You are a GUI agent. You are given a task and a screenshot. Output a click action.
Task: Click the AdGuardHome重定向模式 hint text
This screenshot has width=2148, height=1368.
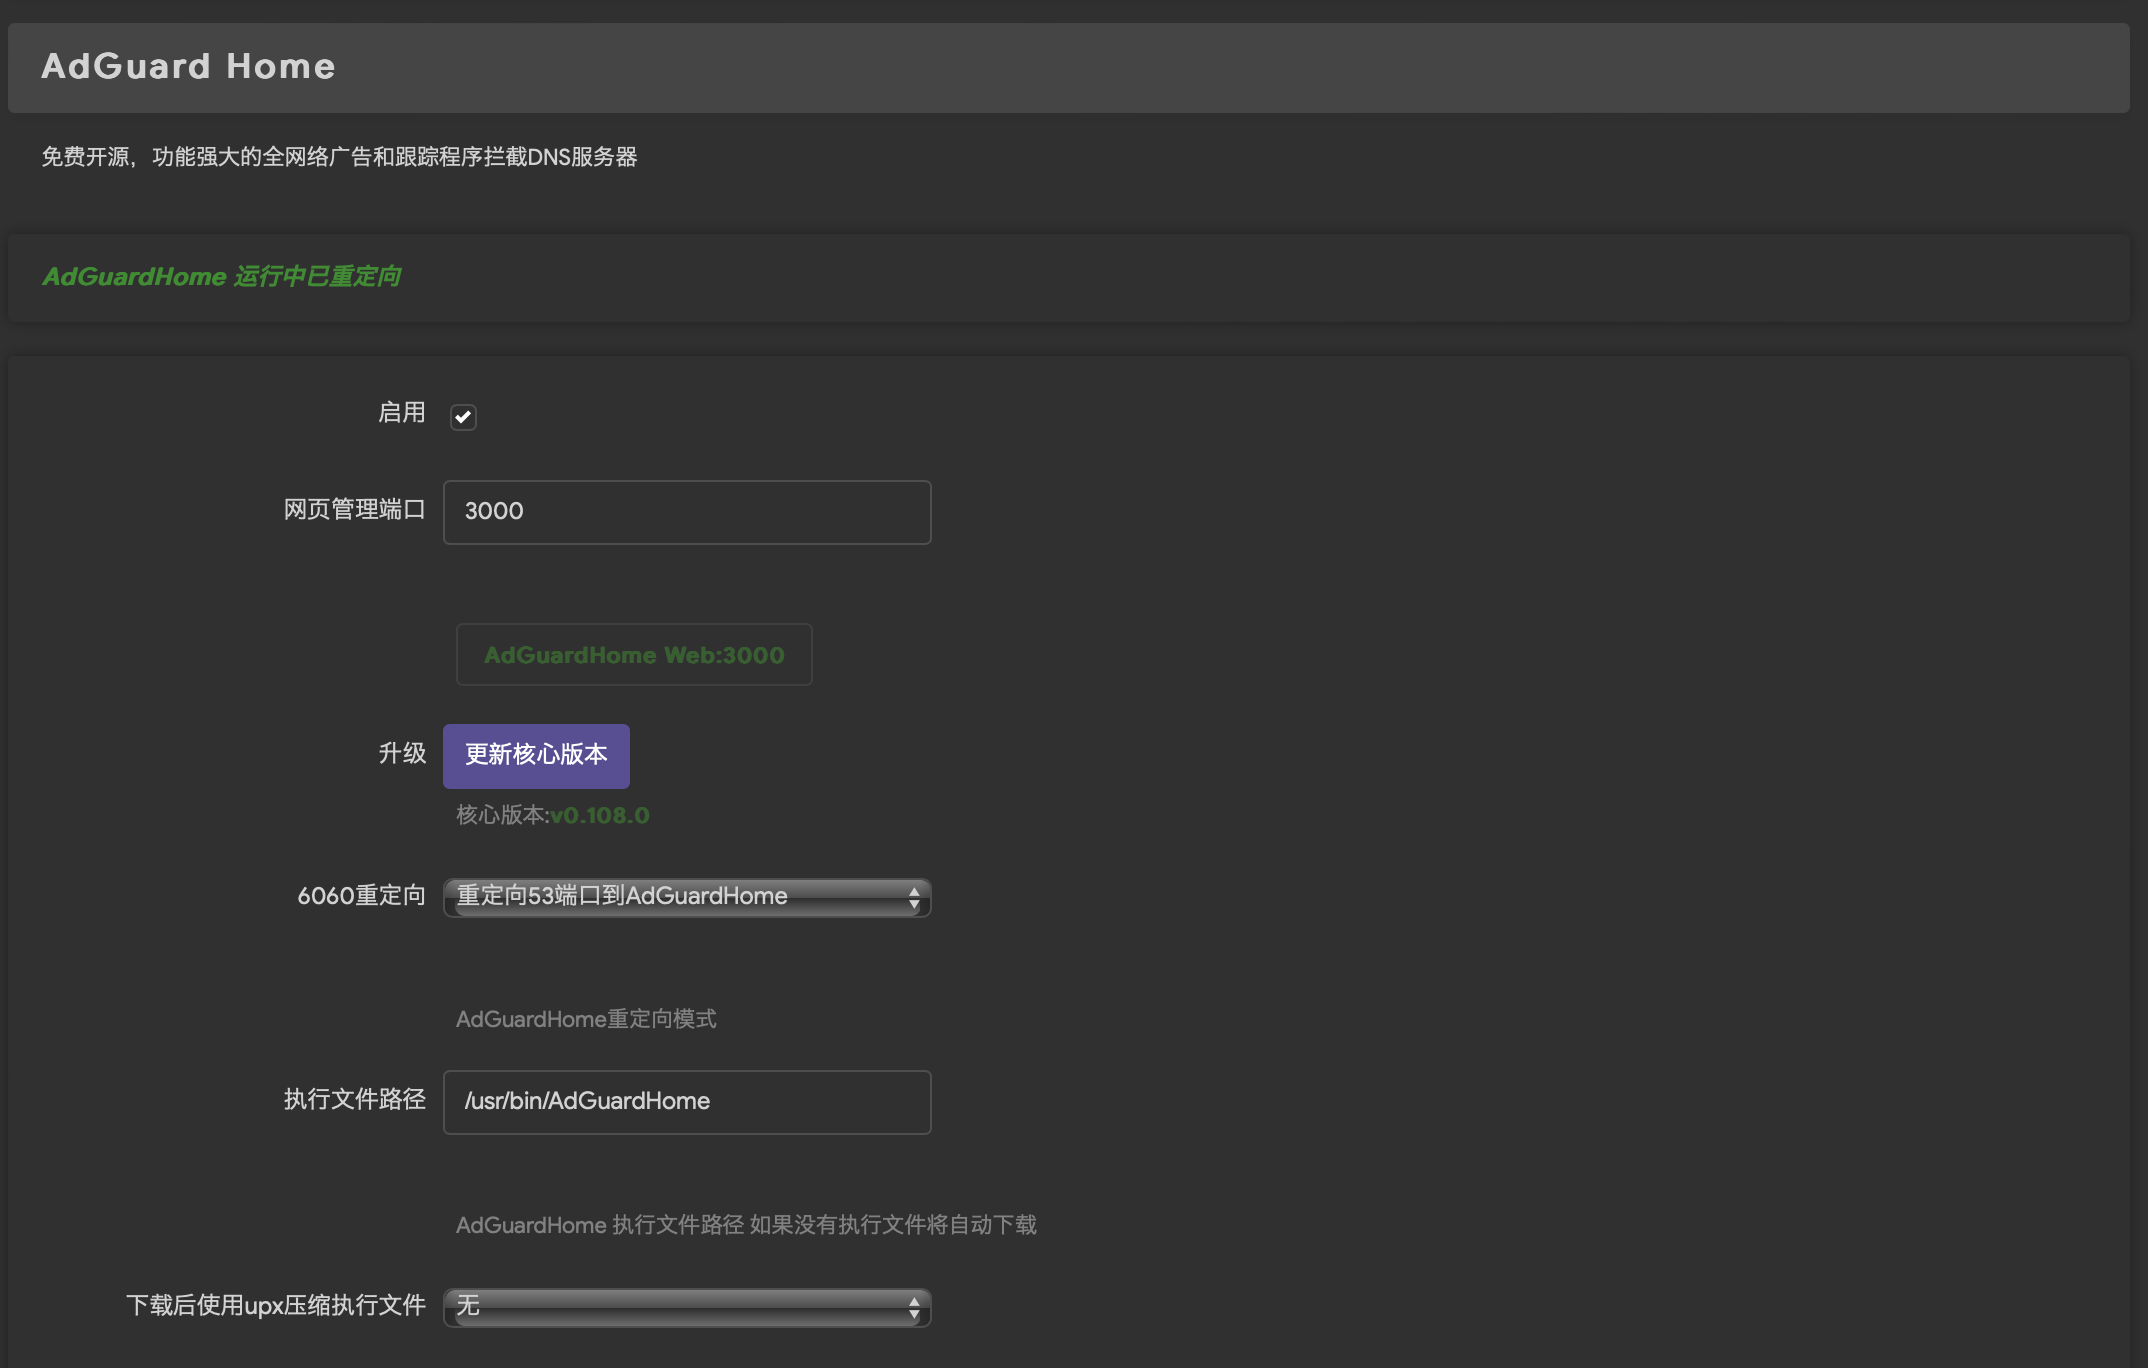(x=586, y=1019)
